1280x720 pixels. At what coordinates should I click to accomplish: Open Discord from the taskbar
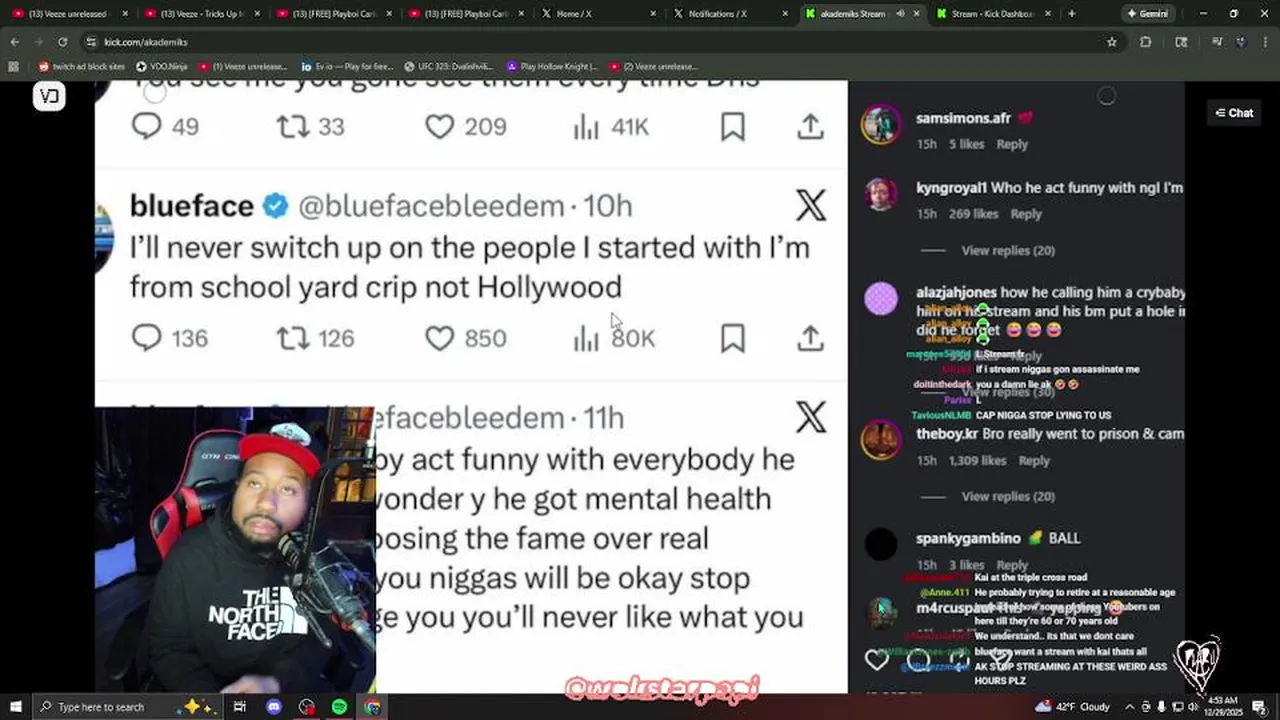point(273,707)
